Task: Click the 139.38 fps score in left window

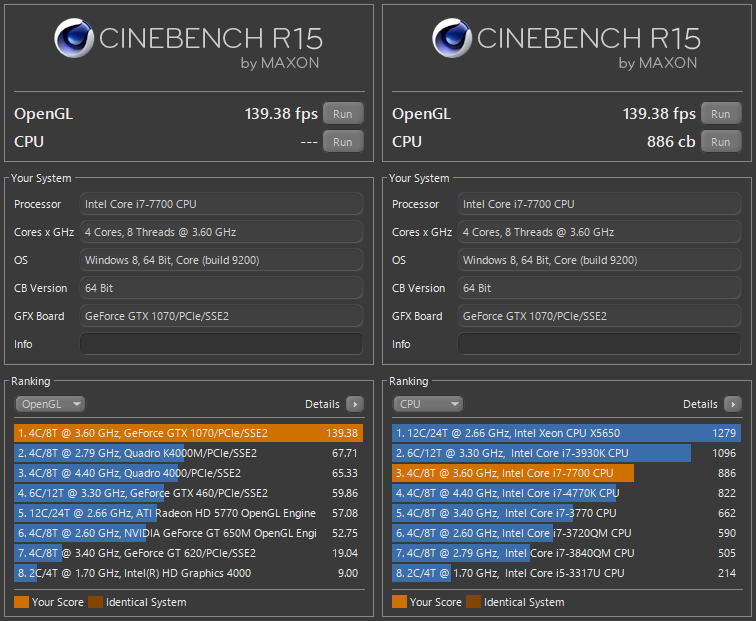Action: [x=281, y=114]
